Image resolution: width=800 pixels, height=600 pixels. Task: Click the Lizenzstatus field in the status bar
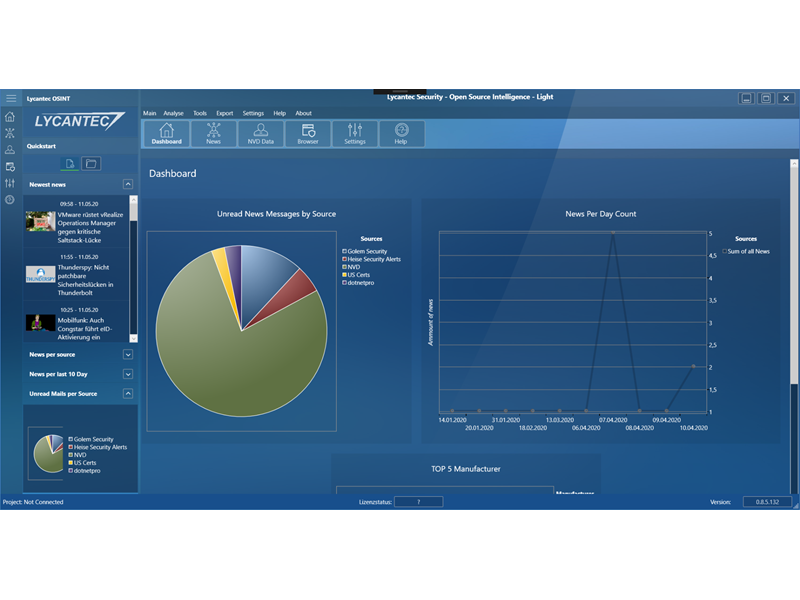pyautogui.click(x=418, y=502)
